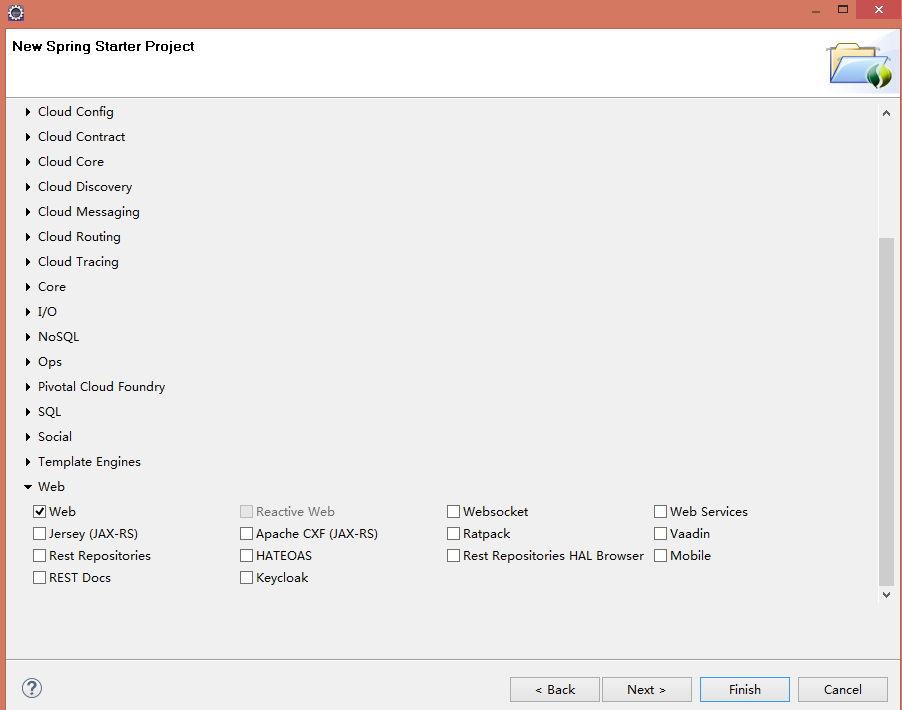902x710 pixels.
Task: Click the Next > button
Action: pos(647,689)
